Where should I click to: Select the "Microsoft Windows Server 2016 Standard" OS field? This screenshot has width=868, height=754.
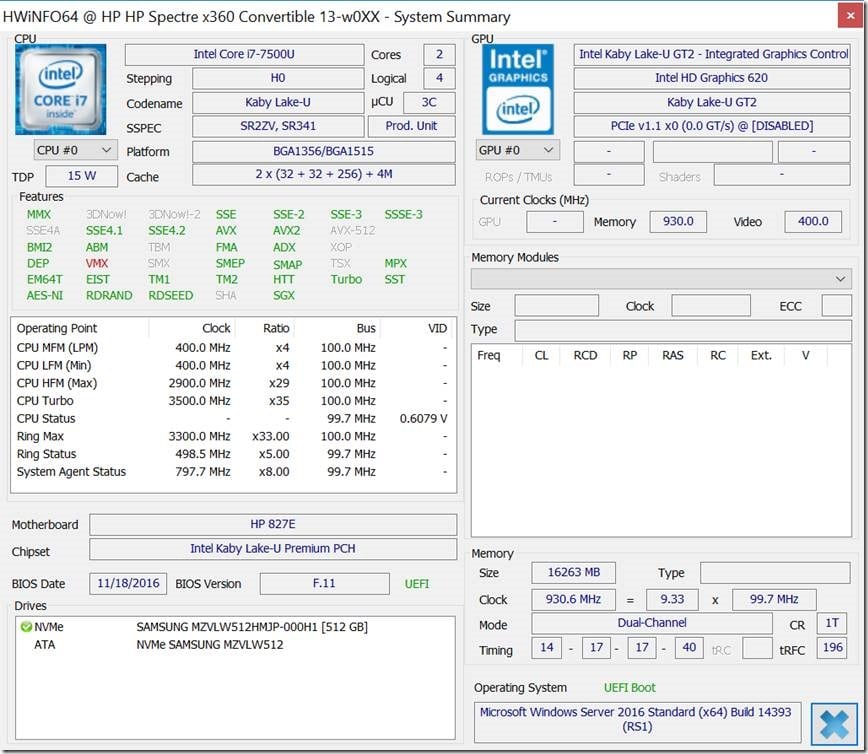pos(637,722)
